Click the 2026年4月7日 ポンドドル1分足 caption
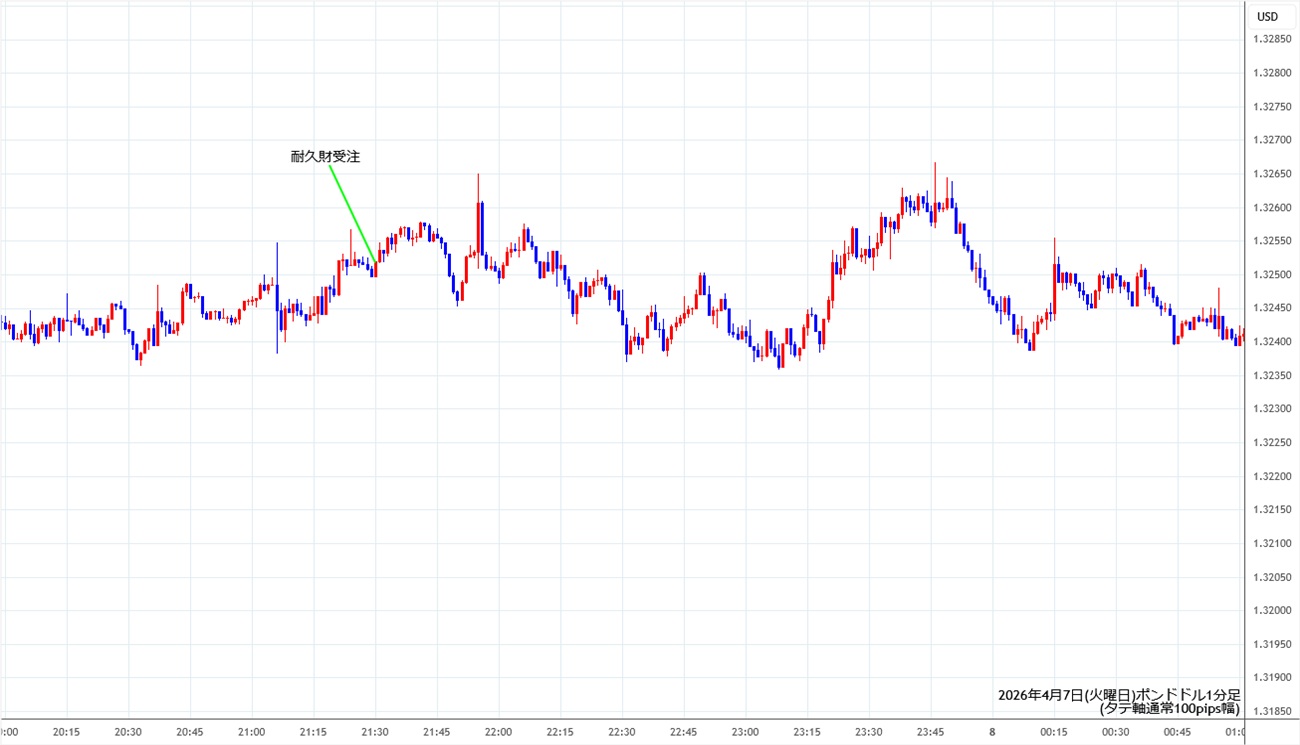The width and height of the screenshot is (1300, 745). [1118, 695]
